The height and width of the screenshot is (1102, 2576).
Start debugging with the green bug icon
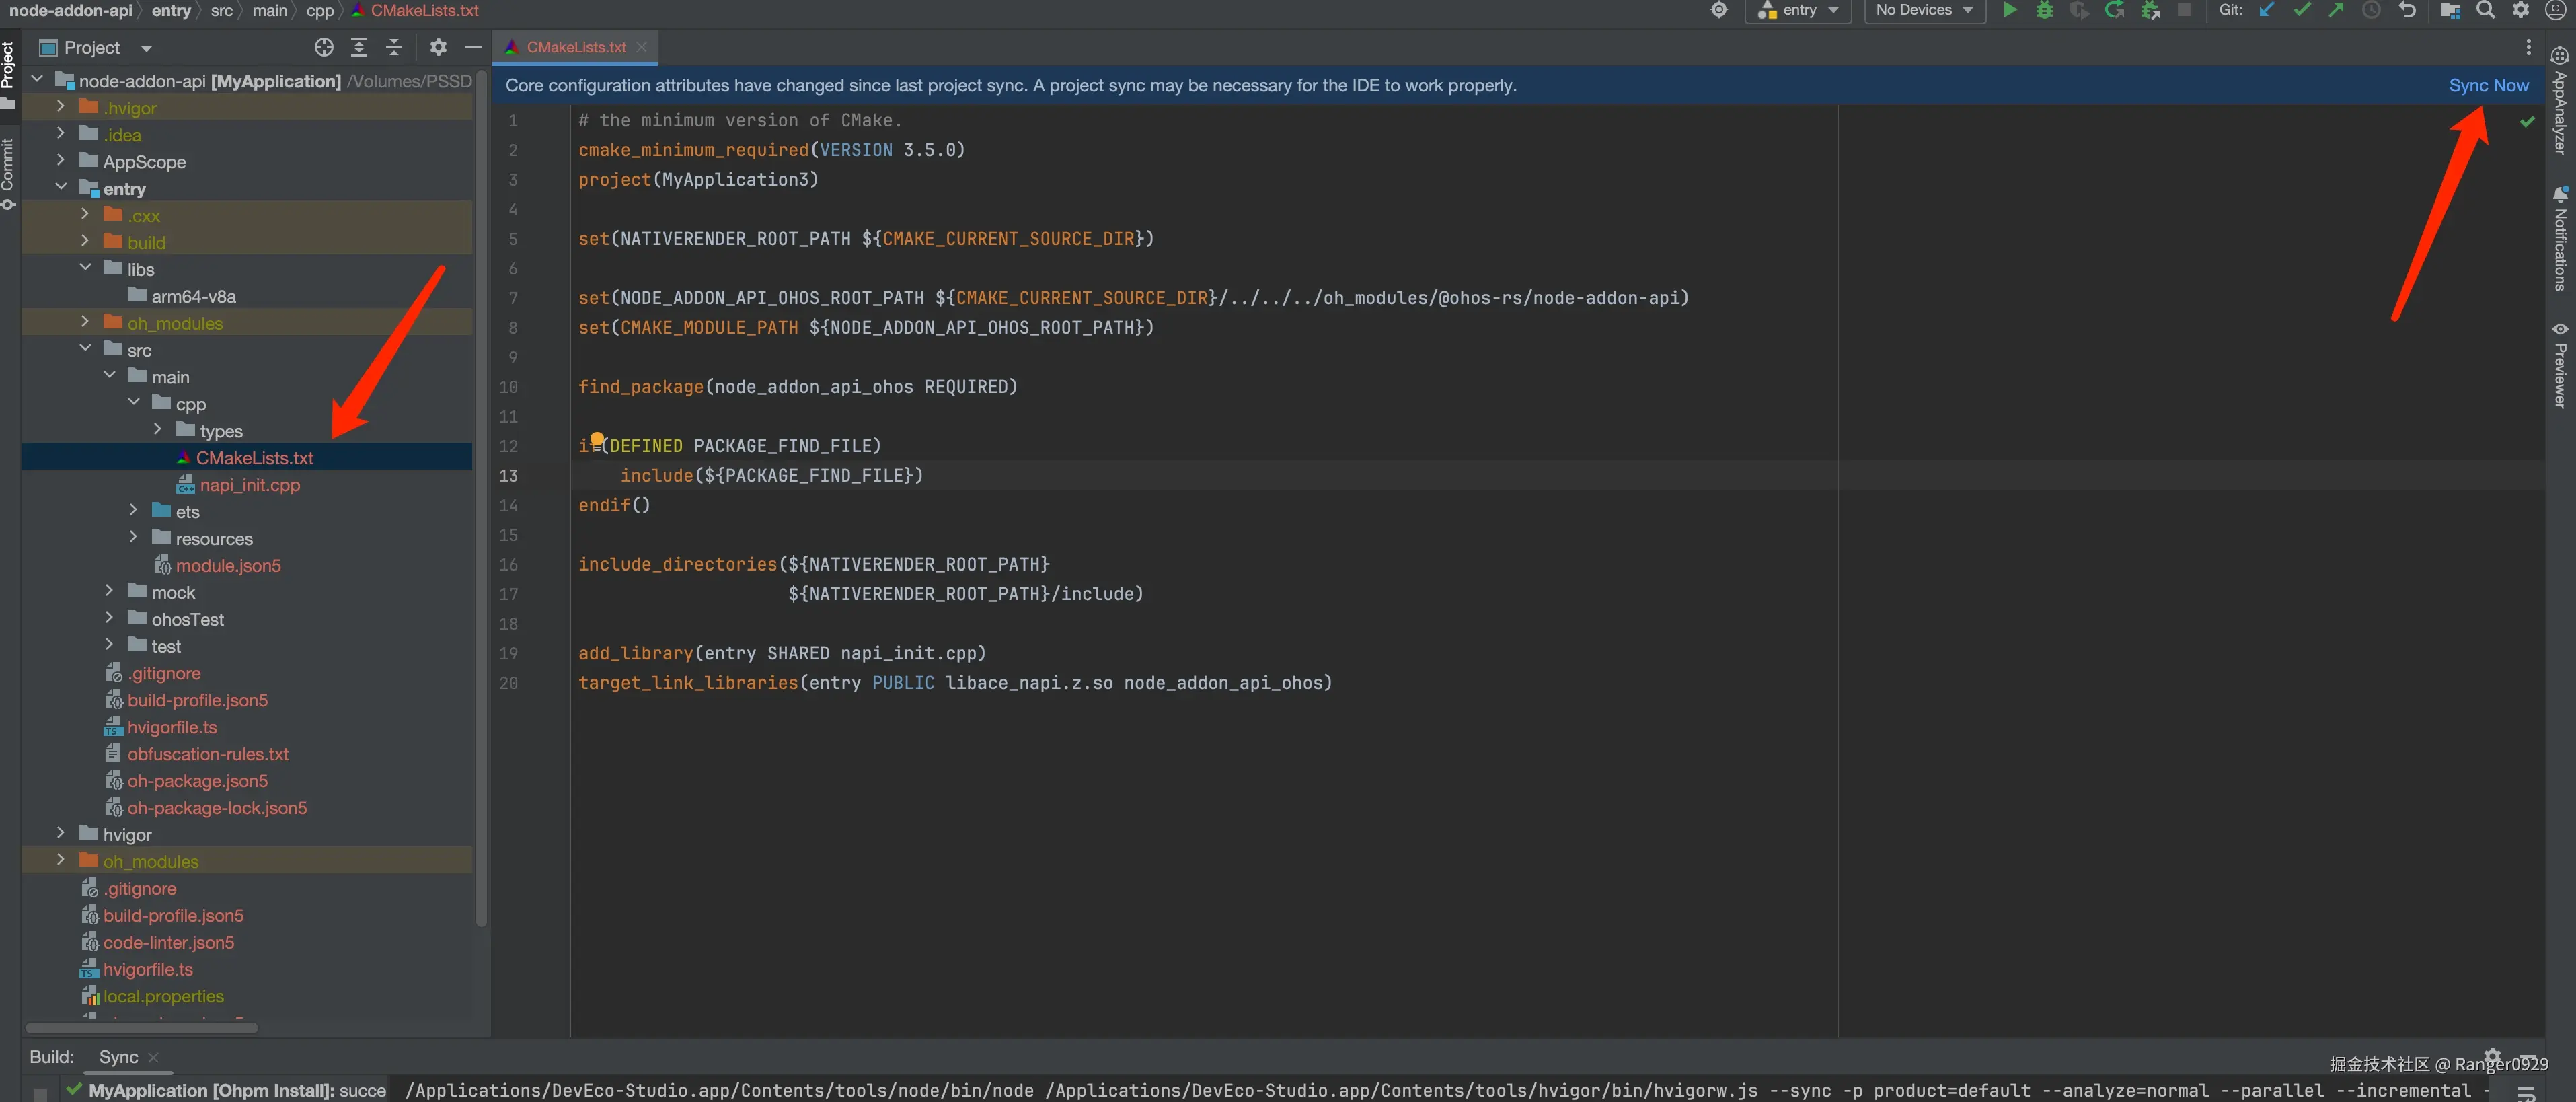[x=2044, y=10]
